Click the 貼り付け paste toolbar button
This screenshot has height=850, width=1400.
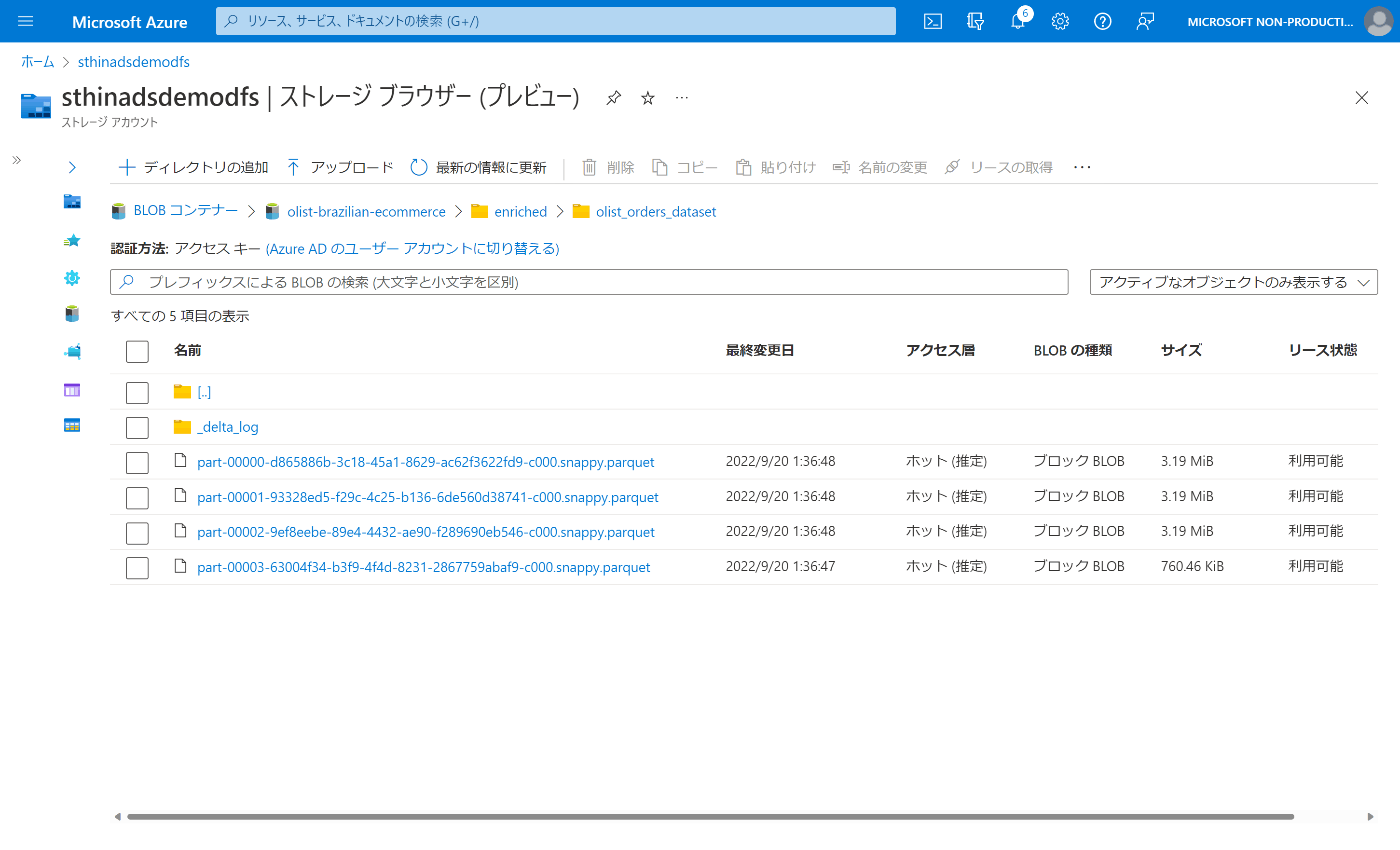coord(776,167)
